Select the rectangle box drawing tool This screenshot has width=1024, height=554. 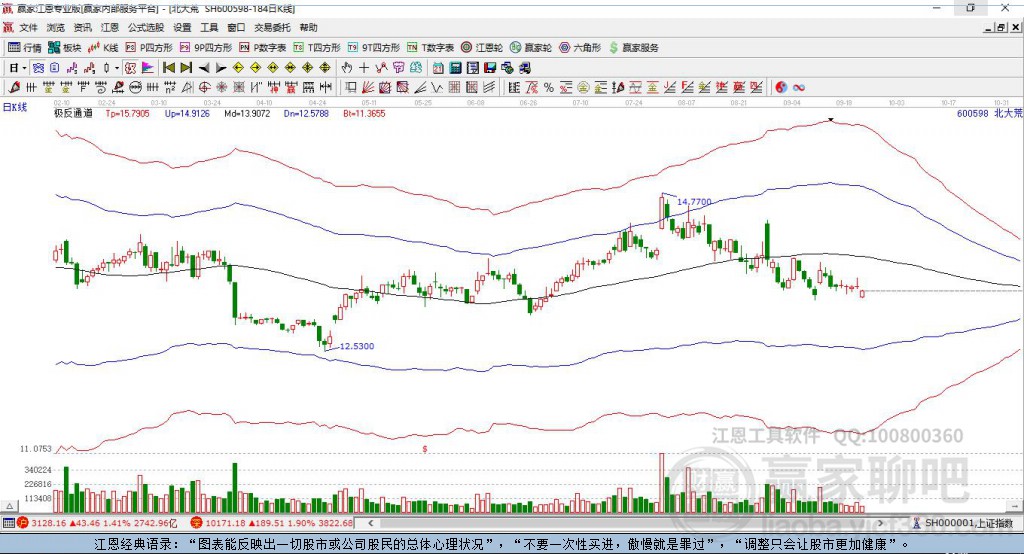(351, 87)
